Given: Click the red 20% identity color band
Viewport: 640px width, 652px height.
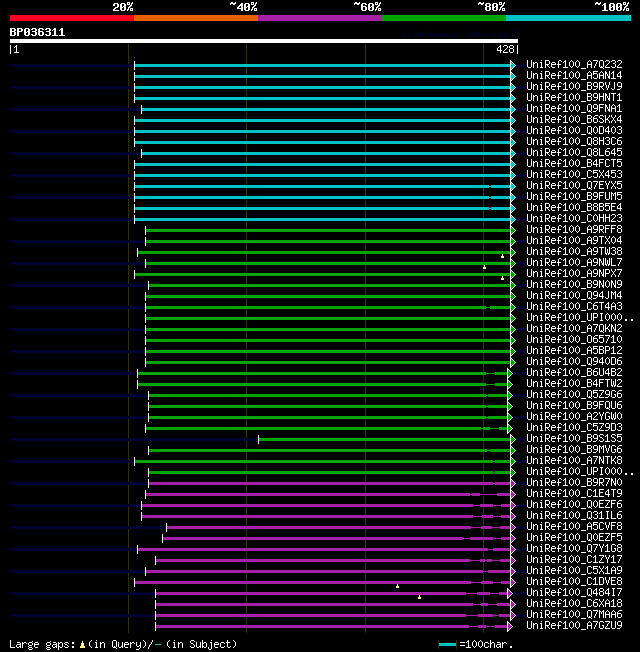Looking at the screenshot, I should (x=72, y=18).
